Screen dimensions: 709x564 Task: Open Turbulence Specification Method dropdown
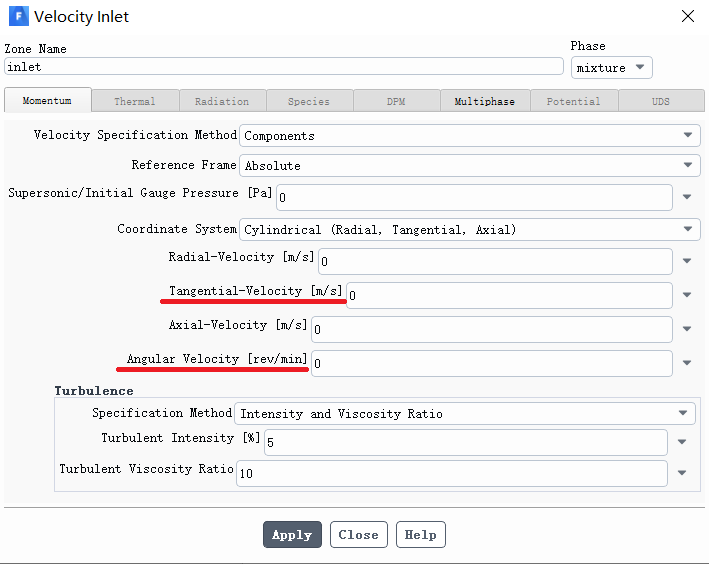(x=683, y=413)
